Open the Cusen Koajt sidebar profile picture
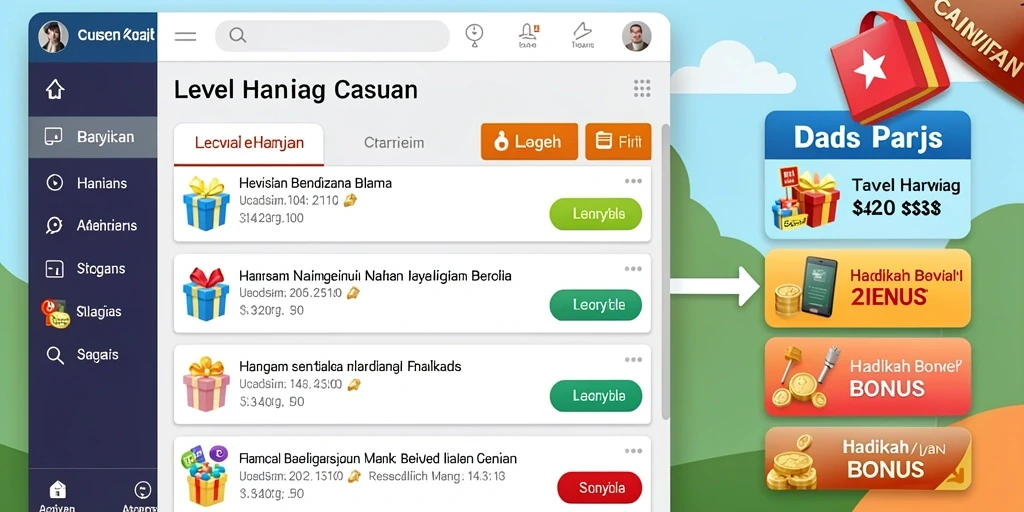 click(53, 36)
